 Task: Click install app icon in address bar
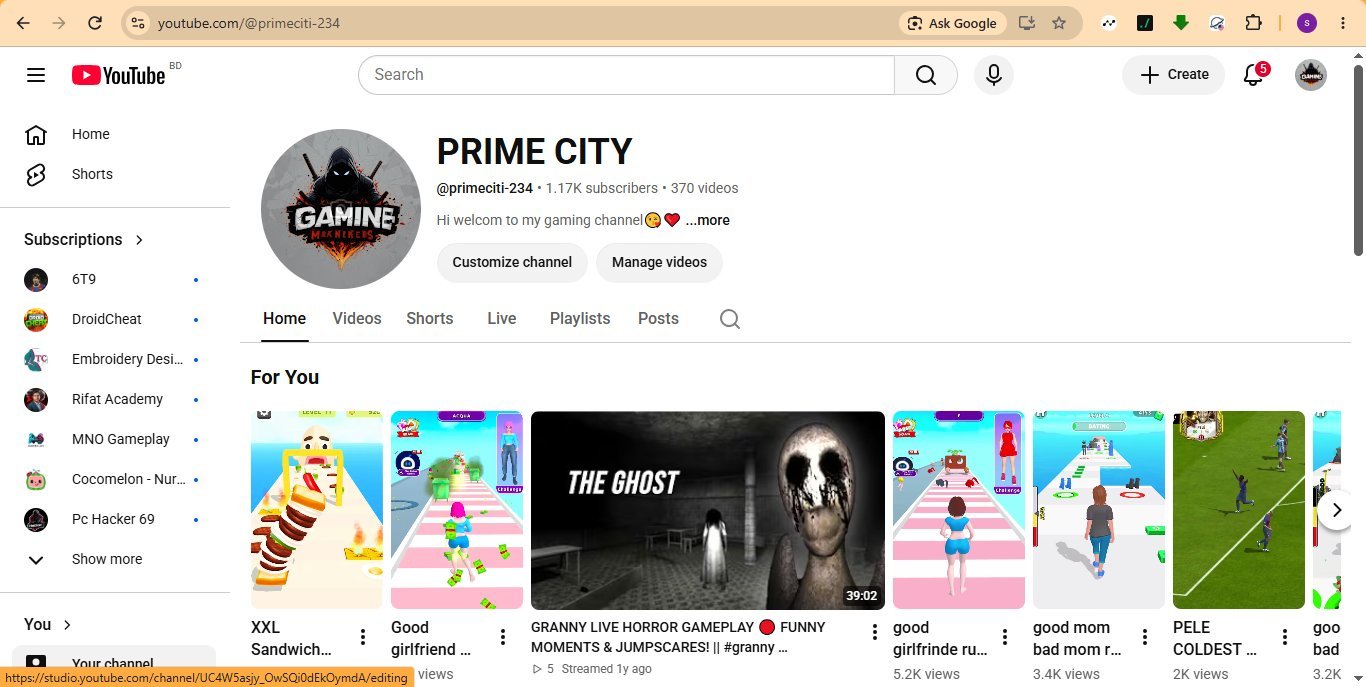coord(1027,23)
